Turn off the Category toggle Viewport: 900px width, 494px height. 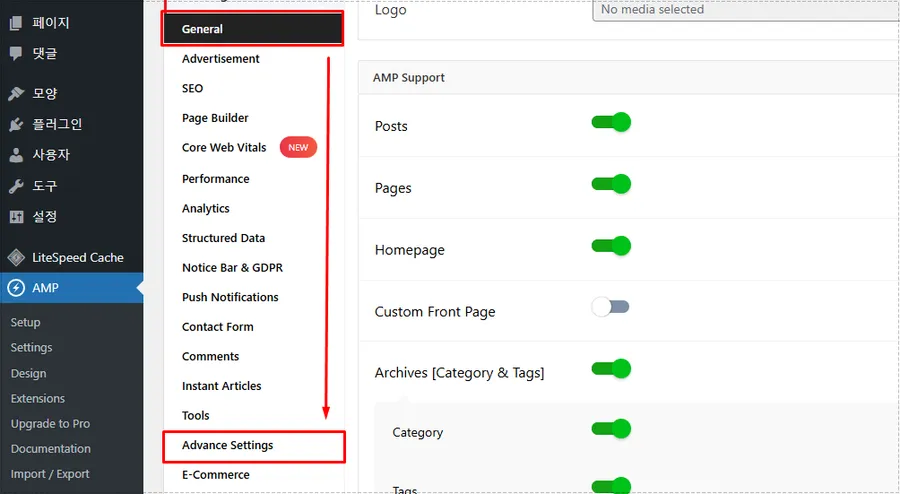tap(611, 429)
